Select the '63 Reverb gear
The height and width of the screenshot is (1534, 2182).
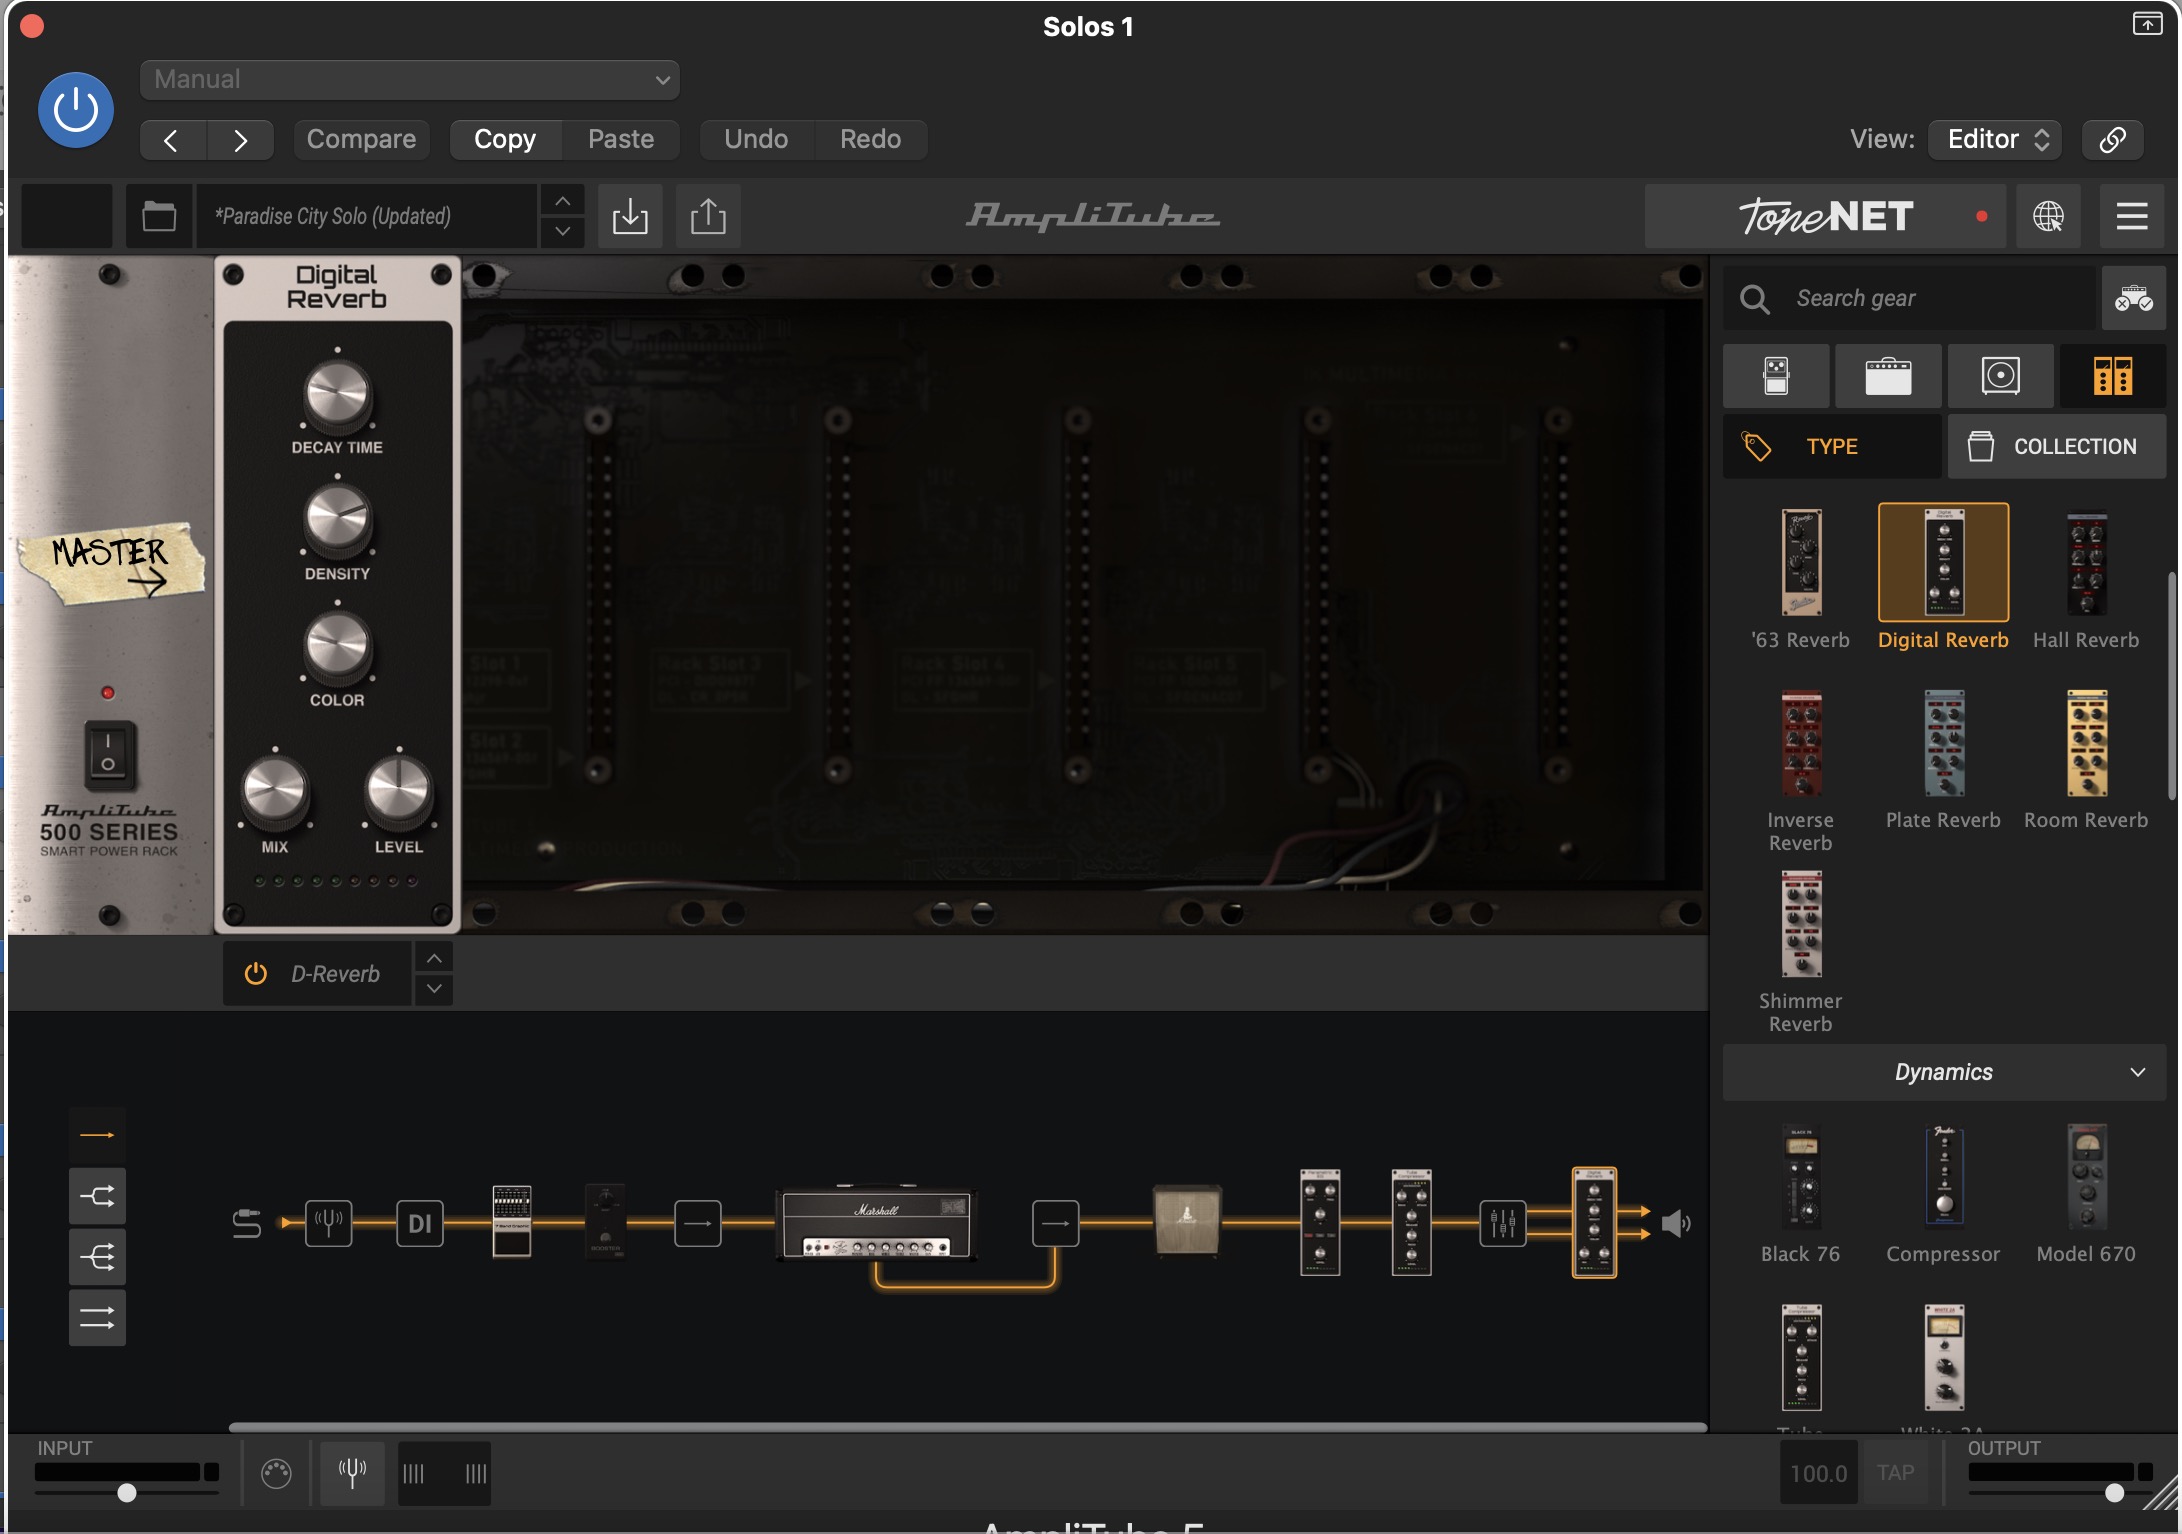coord(1800,578)
